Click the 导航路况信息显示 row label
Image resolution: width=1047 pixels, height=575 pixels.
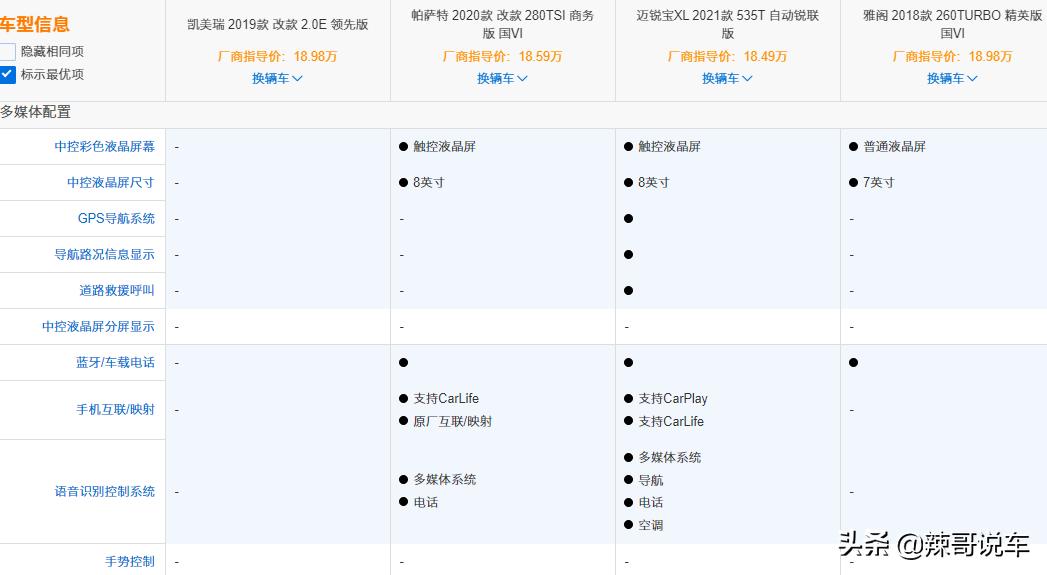(104, 254)
